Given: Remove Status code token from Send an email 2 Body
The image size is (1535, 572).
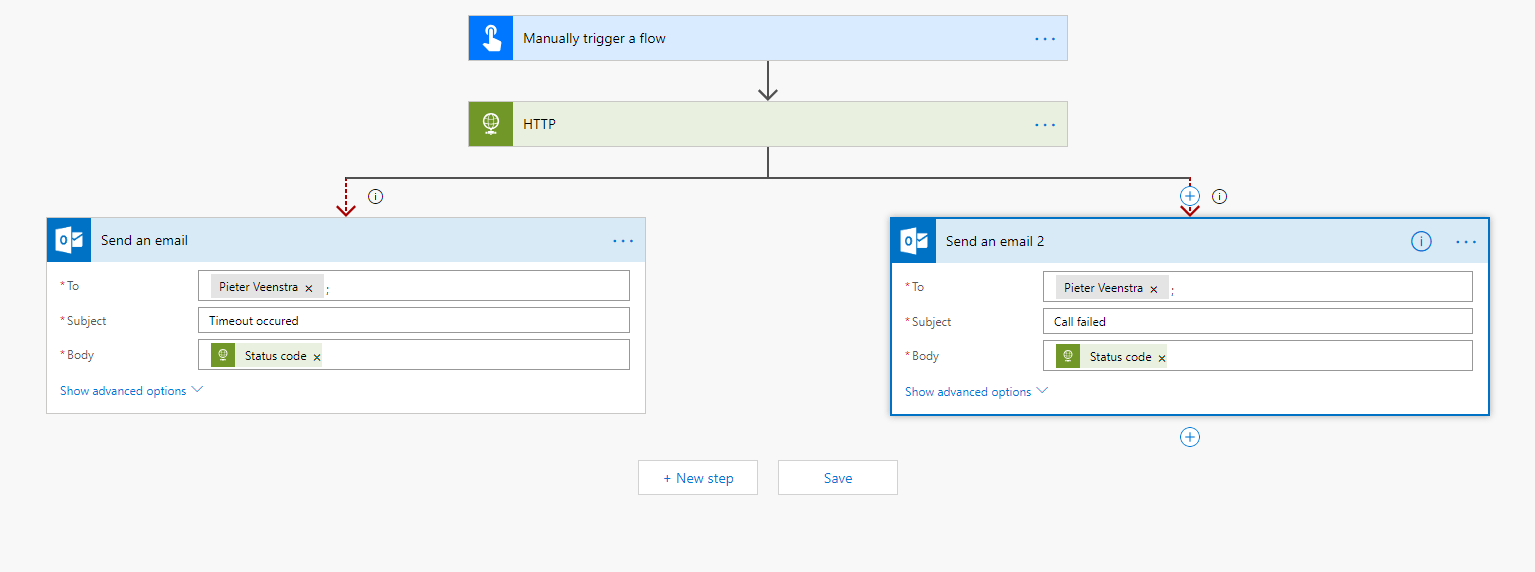Looking at the screenshot, I should (x=1162, y=358).
